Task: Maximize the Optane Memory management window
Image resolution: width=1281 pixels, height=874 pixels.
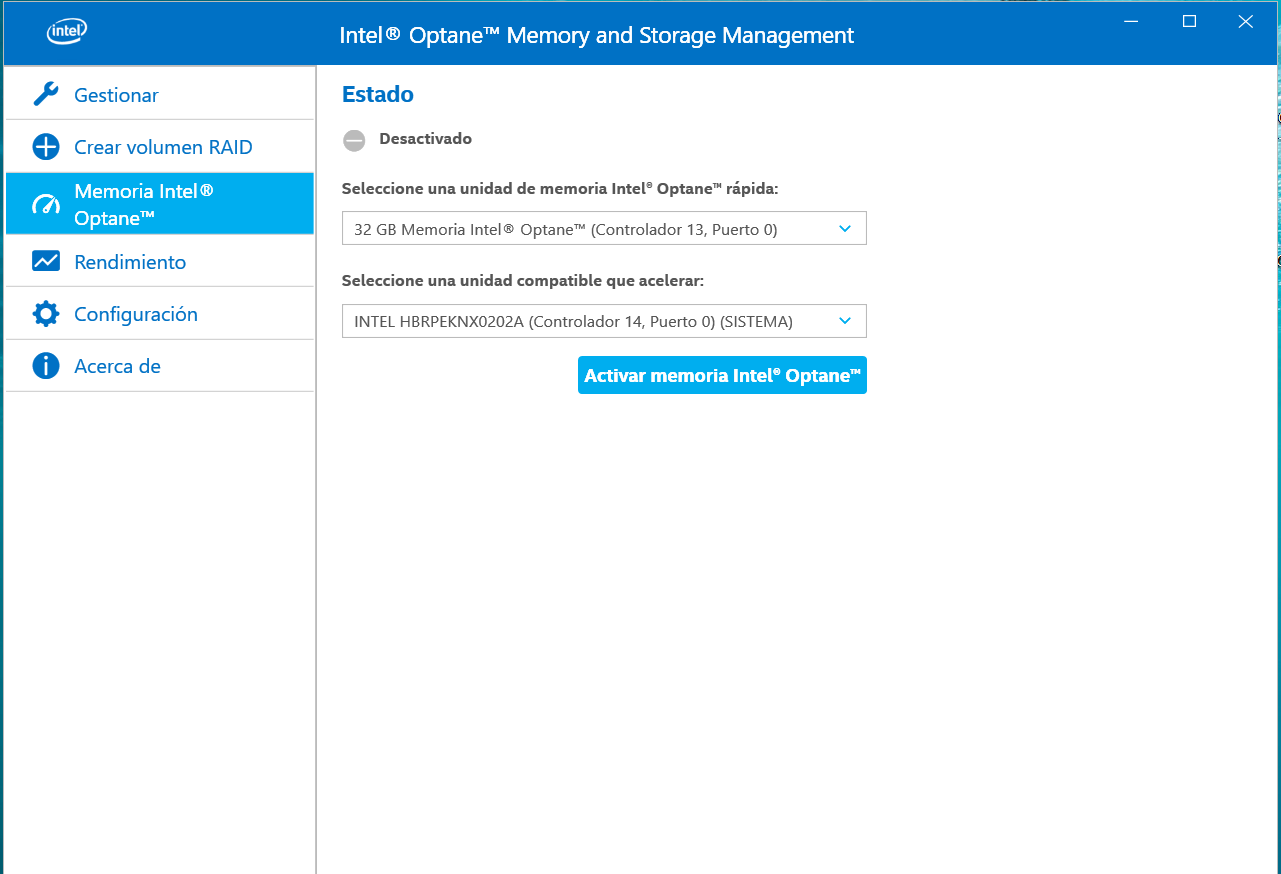Action: click(x=1189, y=22)
